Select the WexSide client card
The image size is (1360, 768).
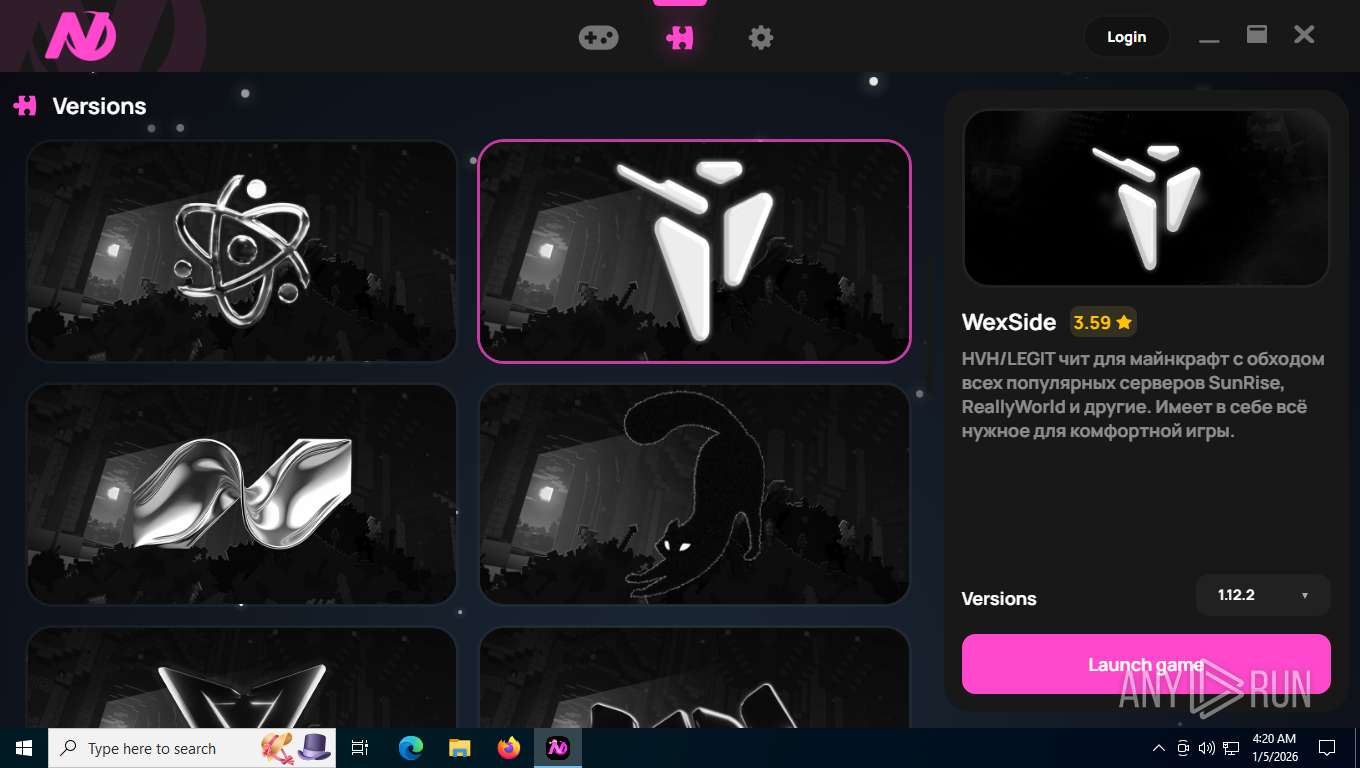pos(694,251)
